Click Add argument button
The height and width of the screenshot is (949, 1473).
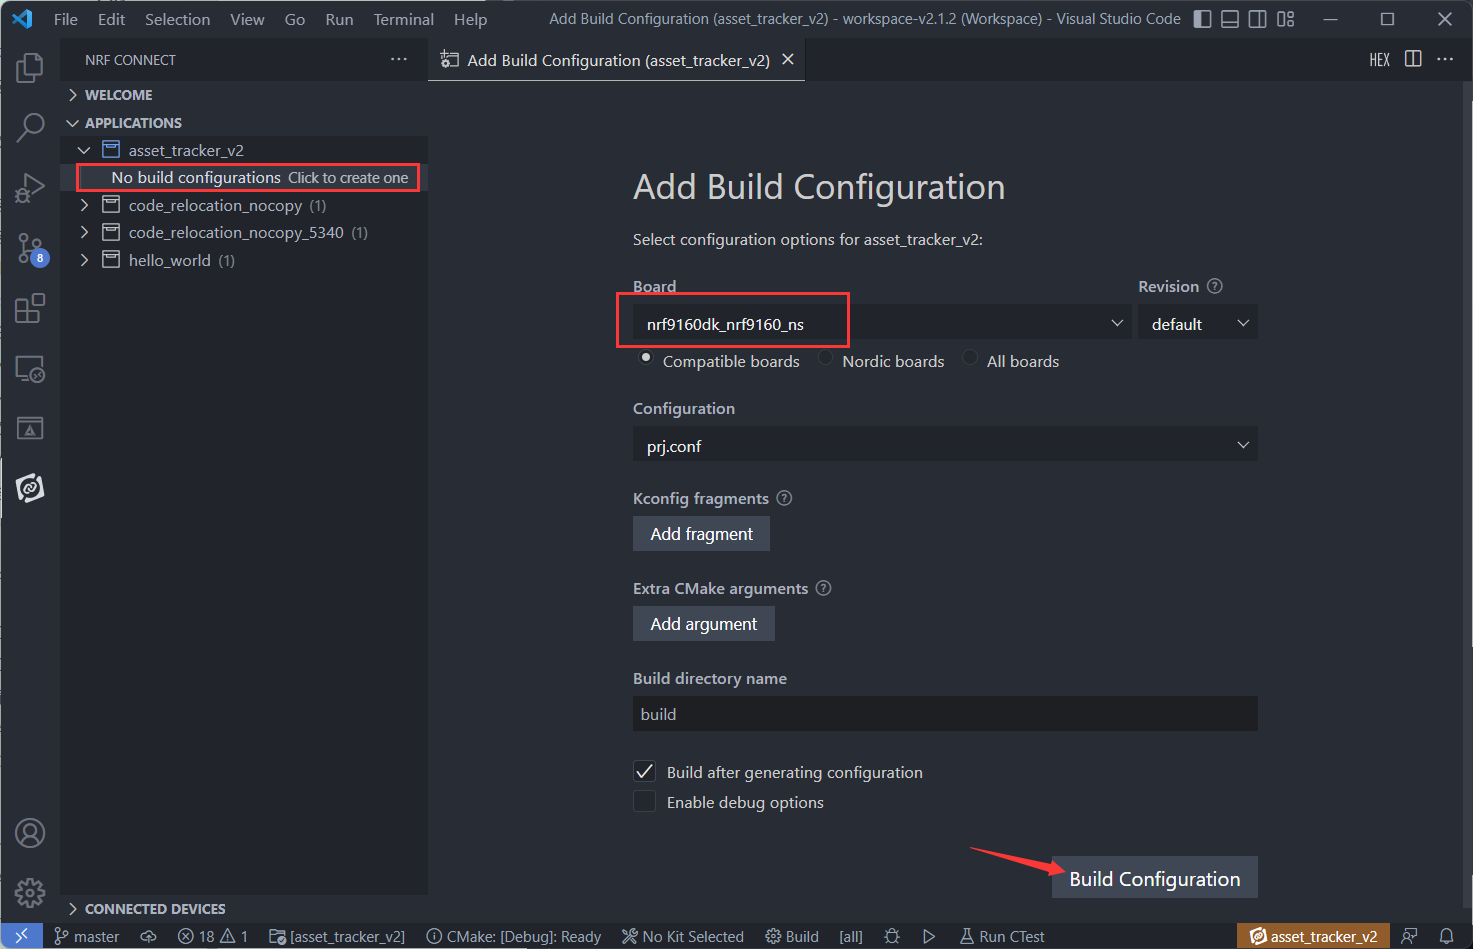click(x=704, y=624)
